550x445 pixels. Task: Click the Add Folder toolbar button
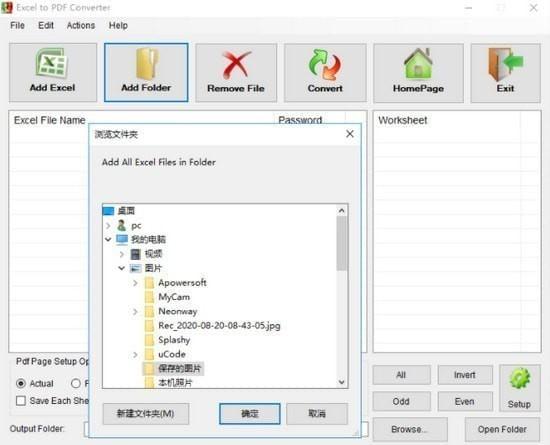coord(146,73)
